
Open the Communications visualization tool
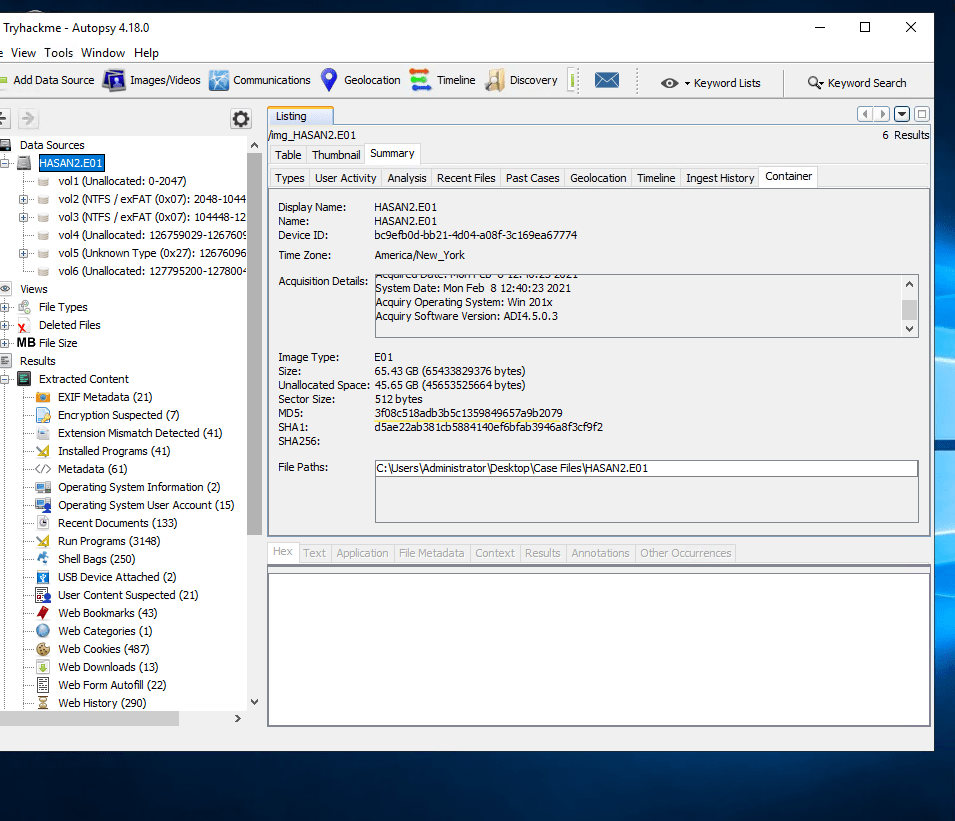pos(259,81)
